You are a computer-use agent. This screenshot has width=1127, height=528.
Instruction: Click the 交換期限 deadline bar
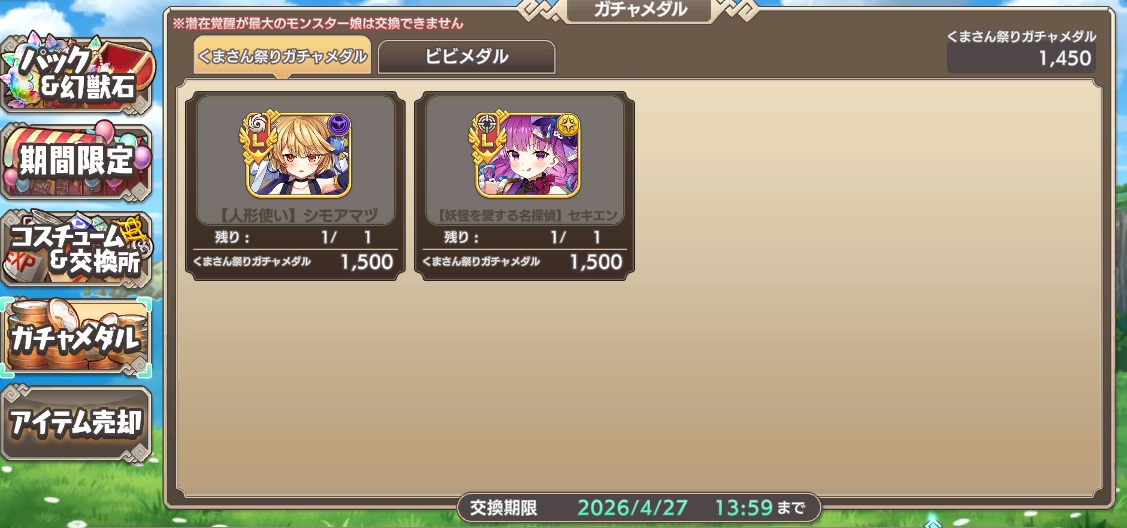pyautogui.click(x=639, y=508)
